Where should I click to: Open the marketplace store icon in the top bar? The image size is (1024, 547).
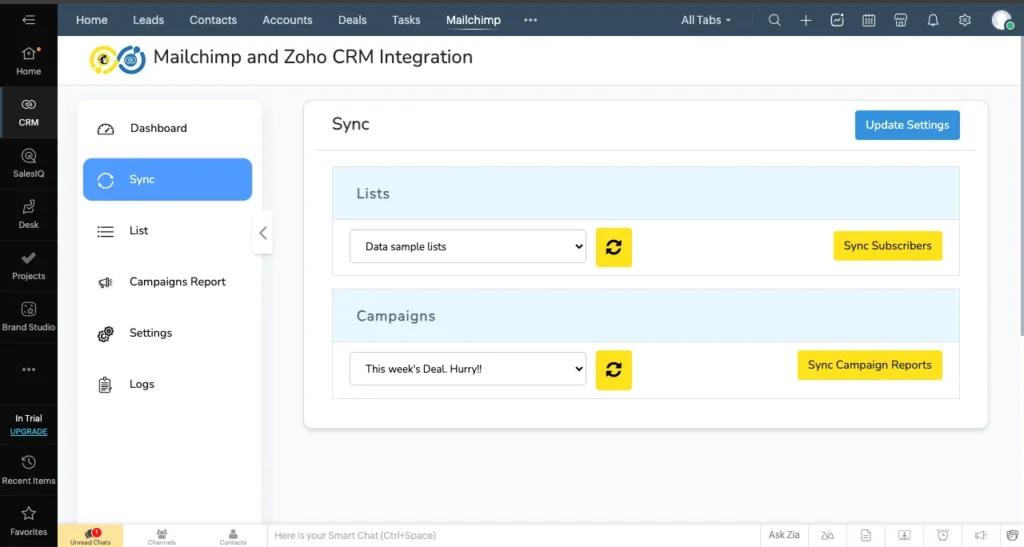click(x=901, y=20)
